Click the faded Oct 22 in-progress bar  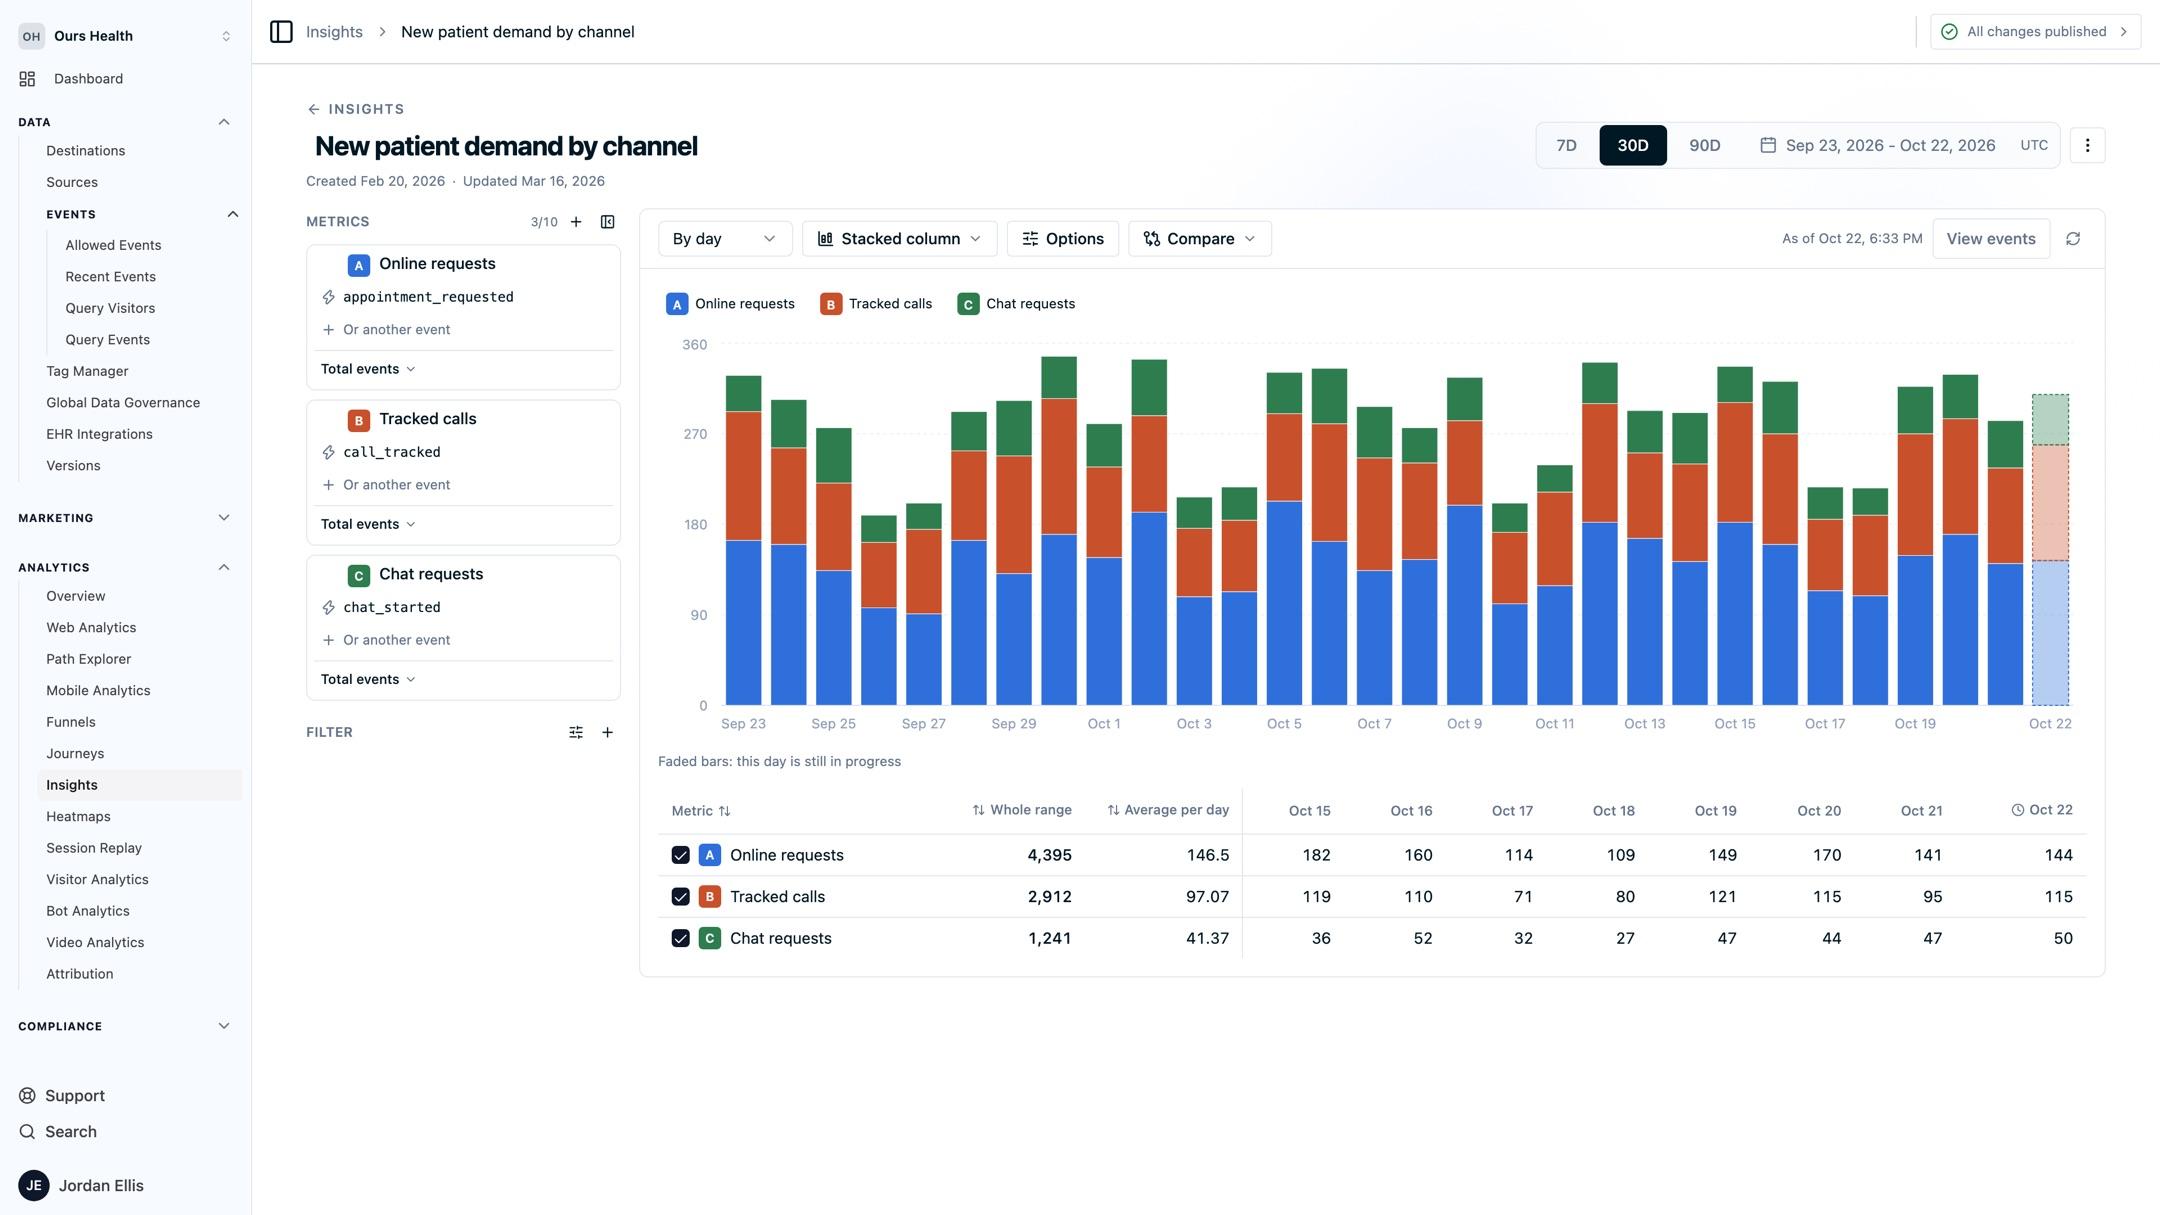[x=2050, y=549]
